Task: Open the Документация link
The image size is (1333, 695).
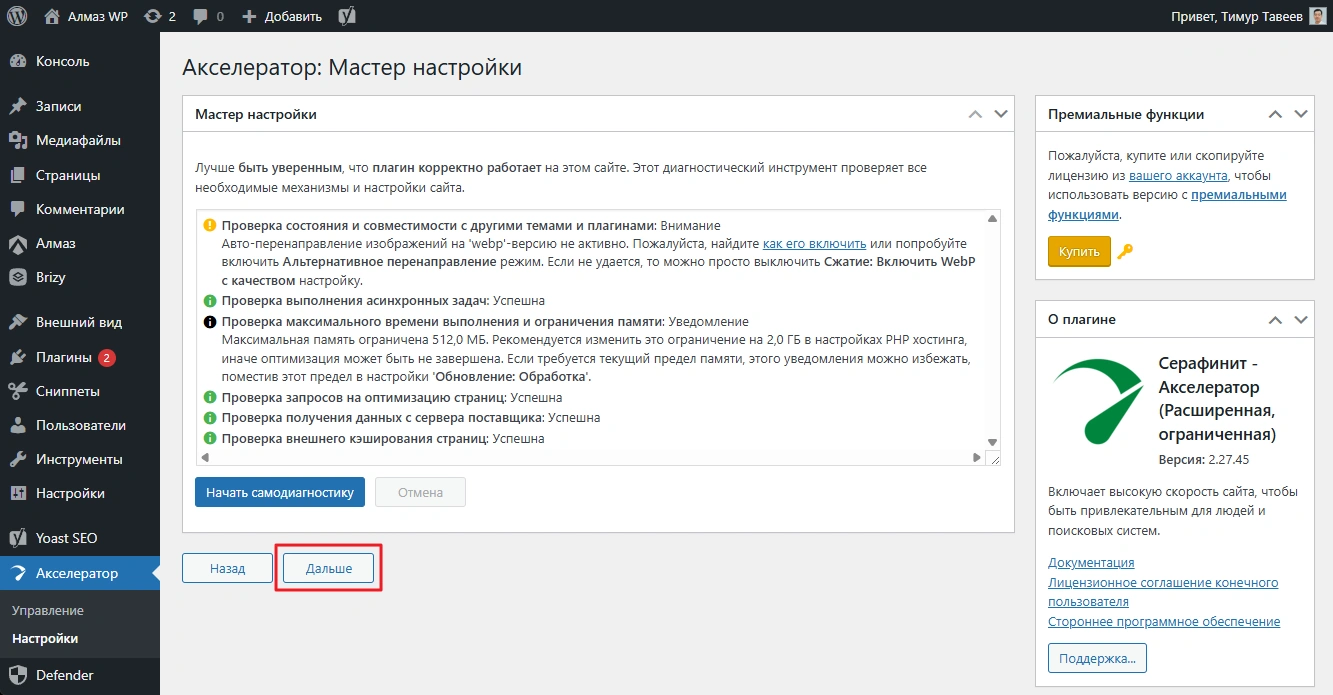Action: point(1091,563)
